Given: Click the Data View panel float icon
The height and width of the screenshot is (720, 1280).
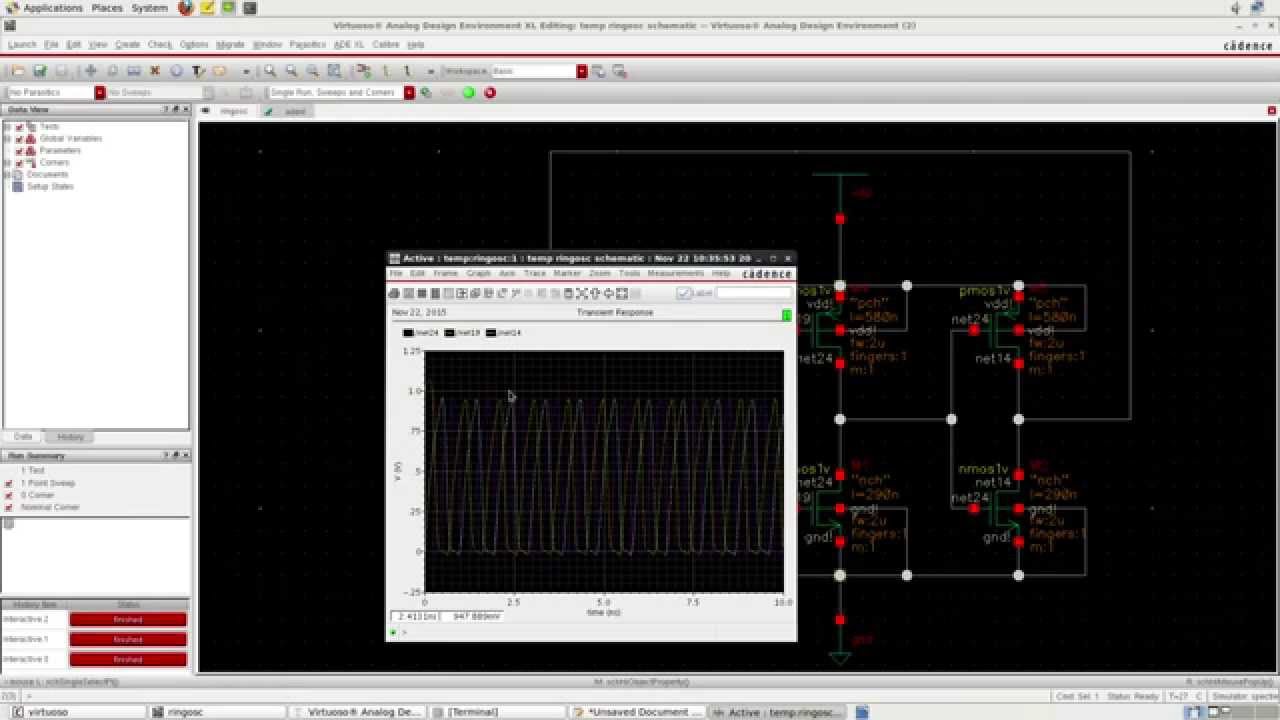Looking at the screenshot, I should (175, 109).
